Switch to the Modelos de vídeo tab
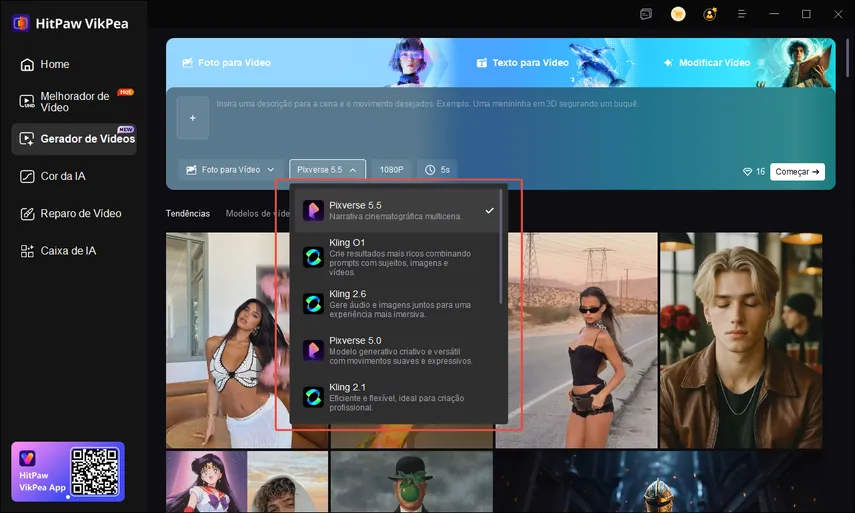The height and width of the screenshot is (513, 855). pyautogui.click(x=257, y=214)
